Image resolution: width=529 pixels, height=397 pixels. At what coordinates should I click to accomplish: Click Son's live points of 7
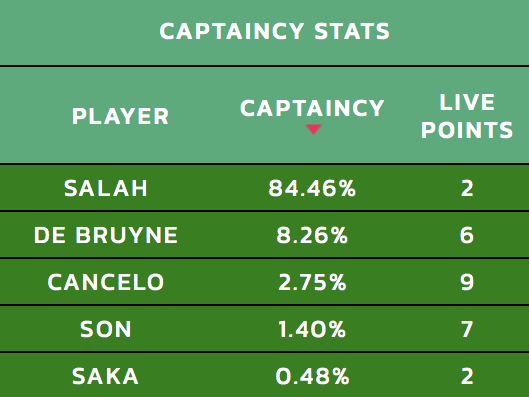467,329
